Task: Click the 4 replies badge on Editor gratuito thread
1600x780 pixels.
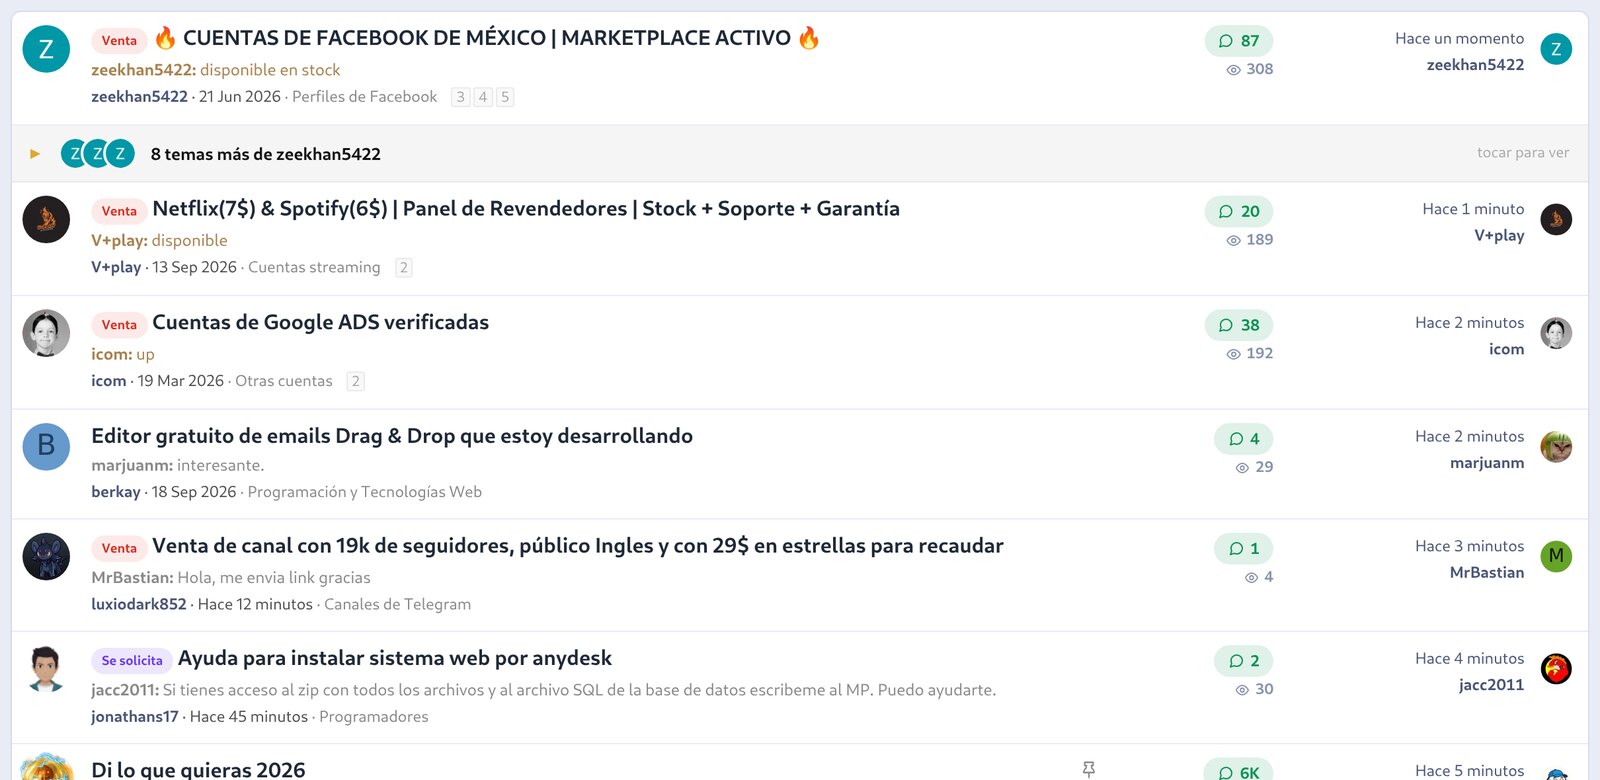Action: click(1244, 439)
